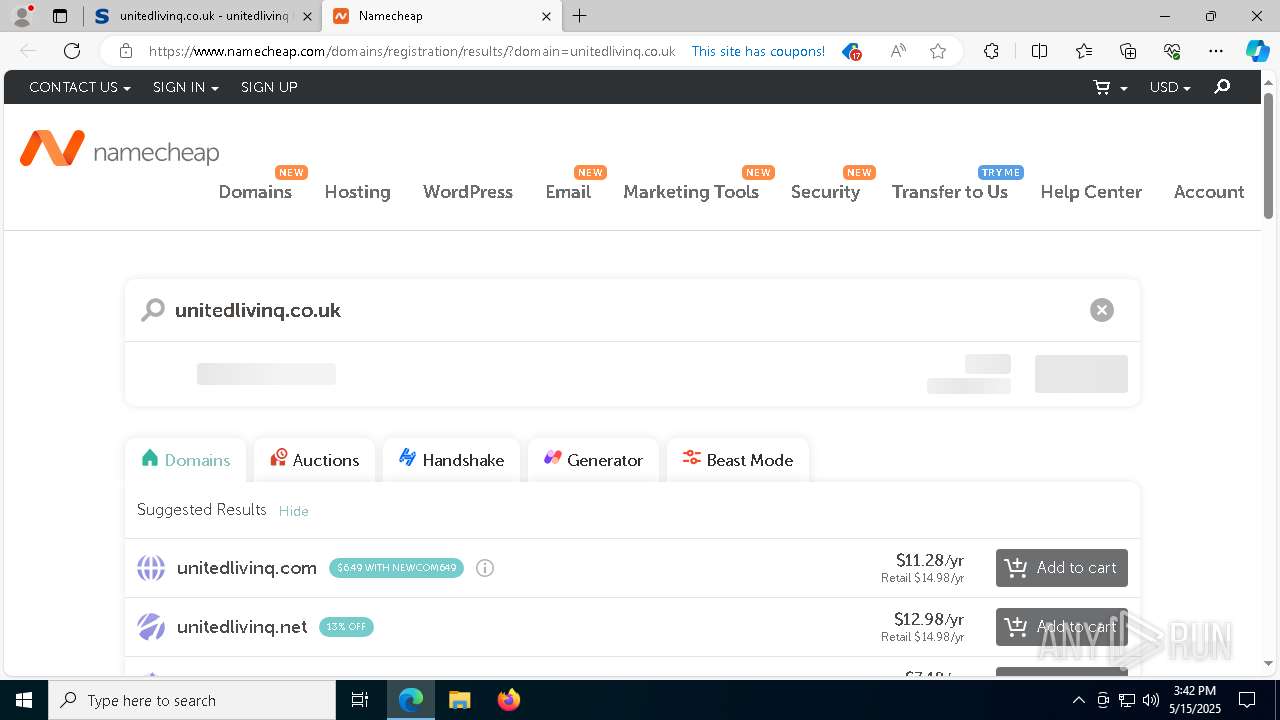The height and width of the screenshot is (720, 1280).
Task: Close the Namecheap tab
Action: click(x=546, y=16)
